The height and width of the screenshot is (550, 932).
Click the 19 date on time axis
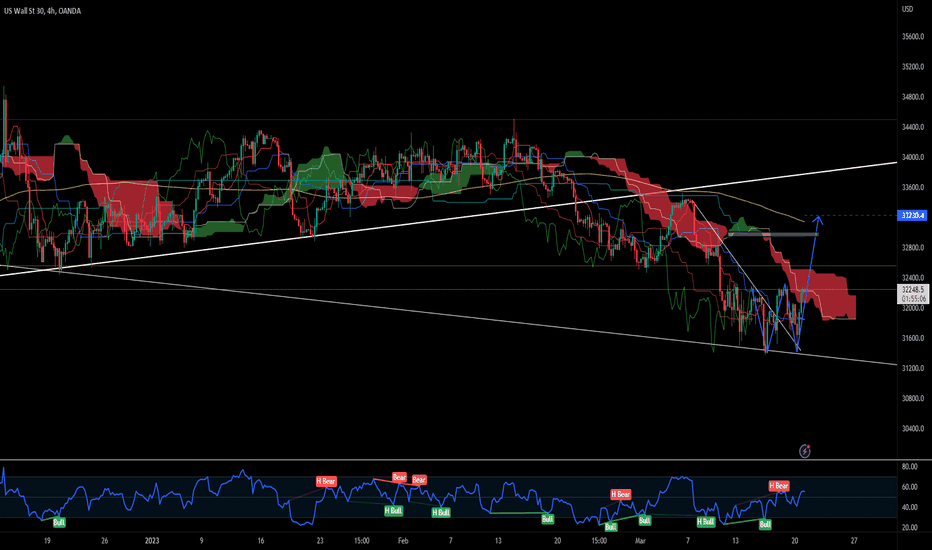pyautogui.click(x=47, y=540)
